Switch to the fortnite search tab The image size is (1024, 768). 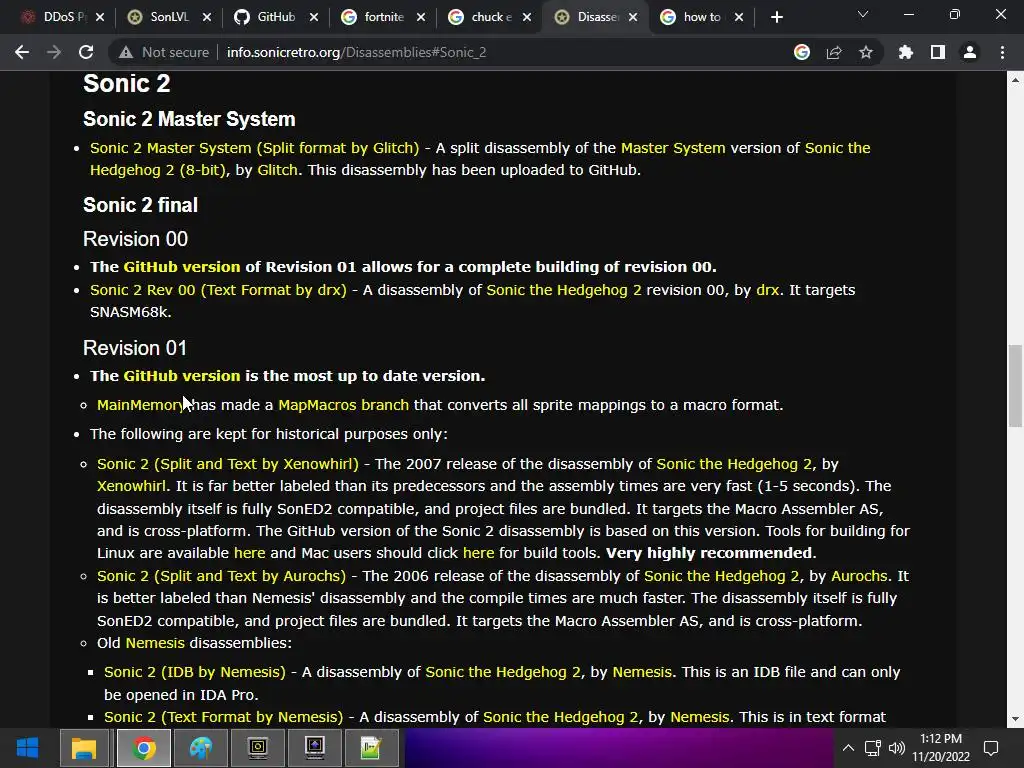[x=383, y=17]
